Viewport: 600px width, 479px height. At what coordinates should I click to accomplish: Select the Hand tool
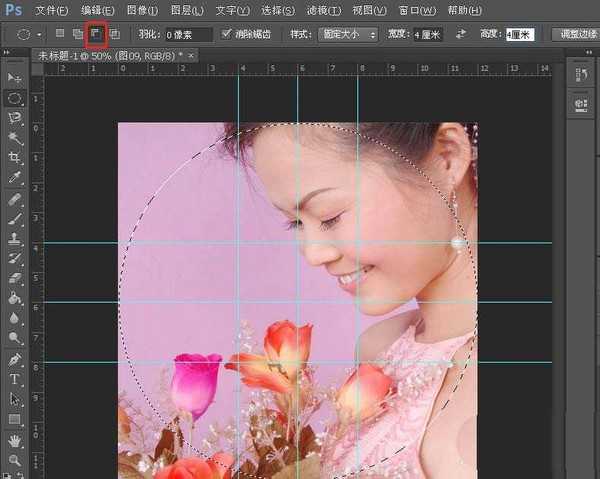pyautogui.click(x=15, y=440)
